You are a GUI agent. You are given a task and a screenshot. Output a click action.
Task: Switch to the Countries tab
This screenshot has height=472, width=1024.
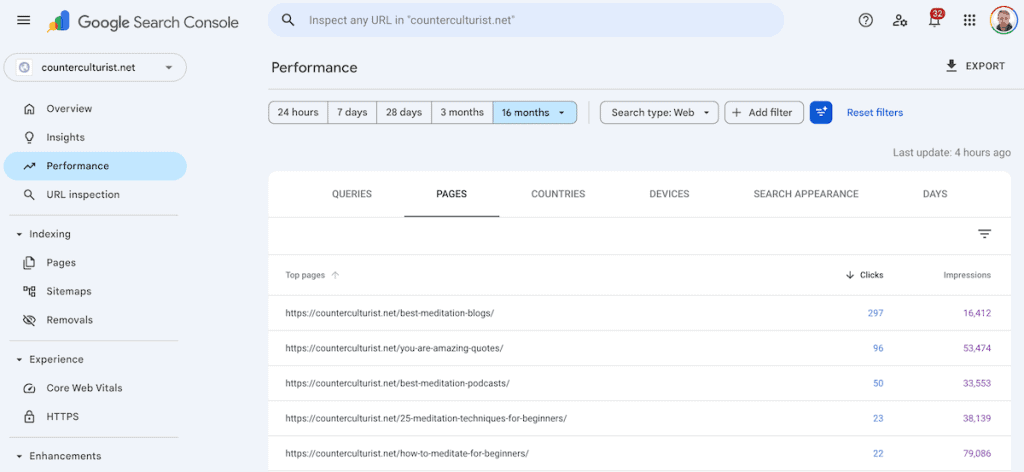[x=558, y=194]
